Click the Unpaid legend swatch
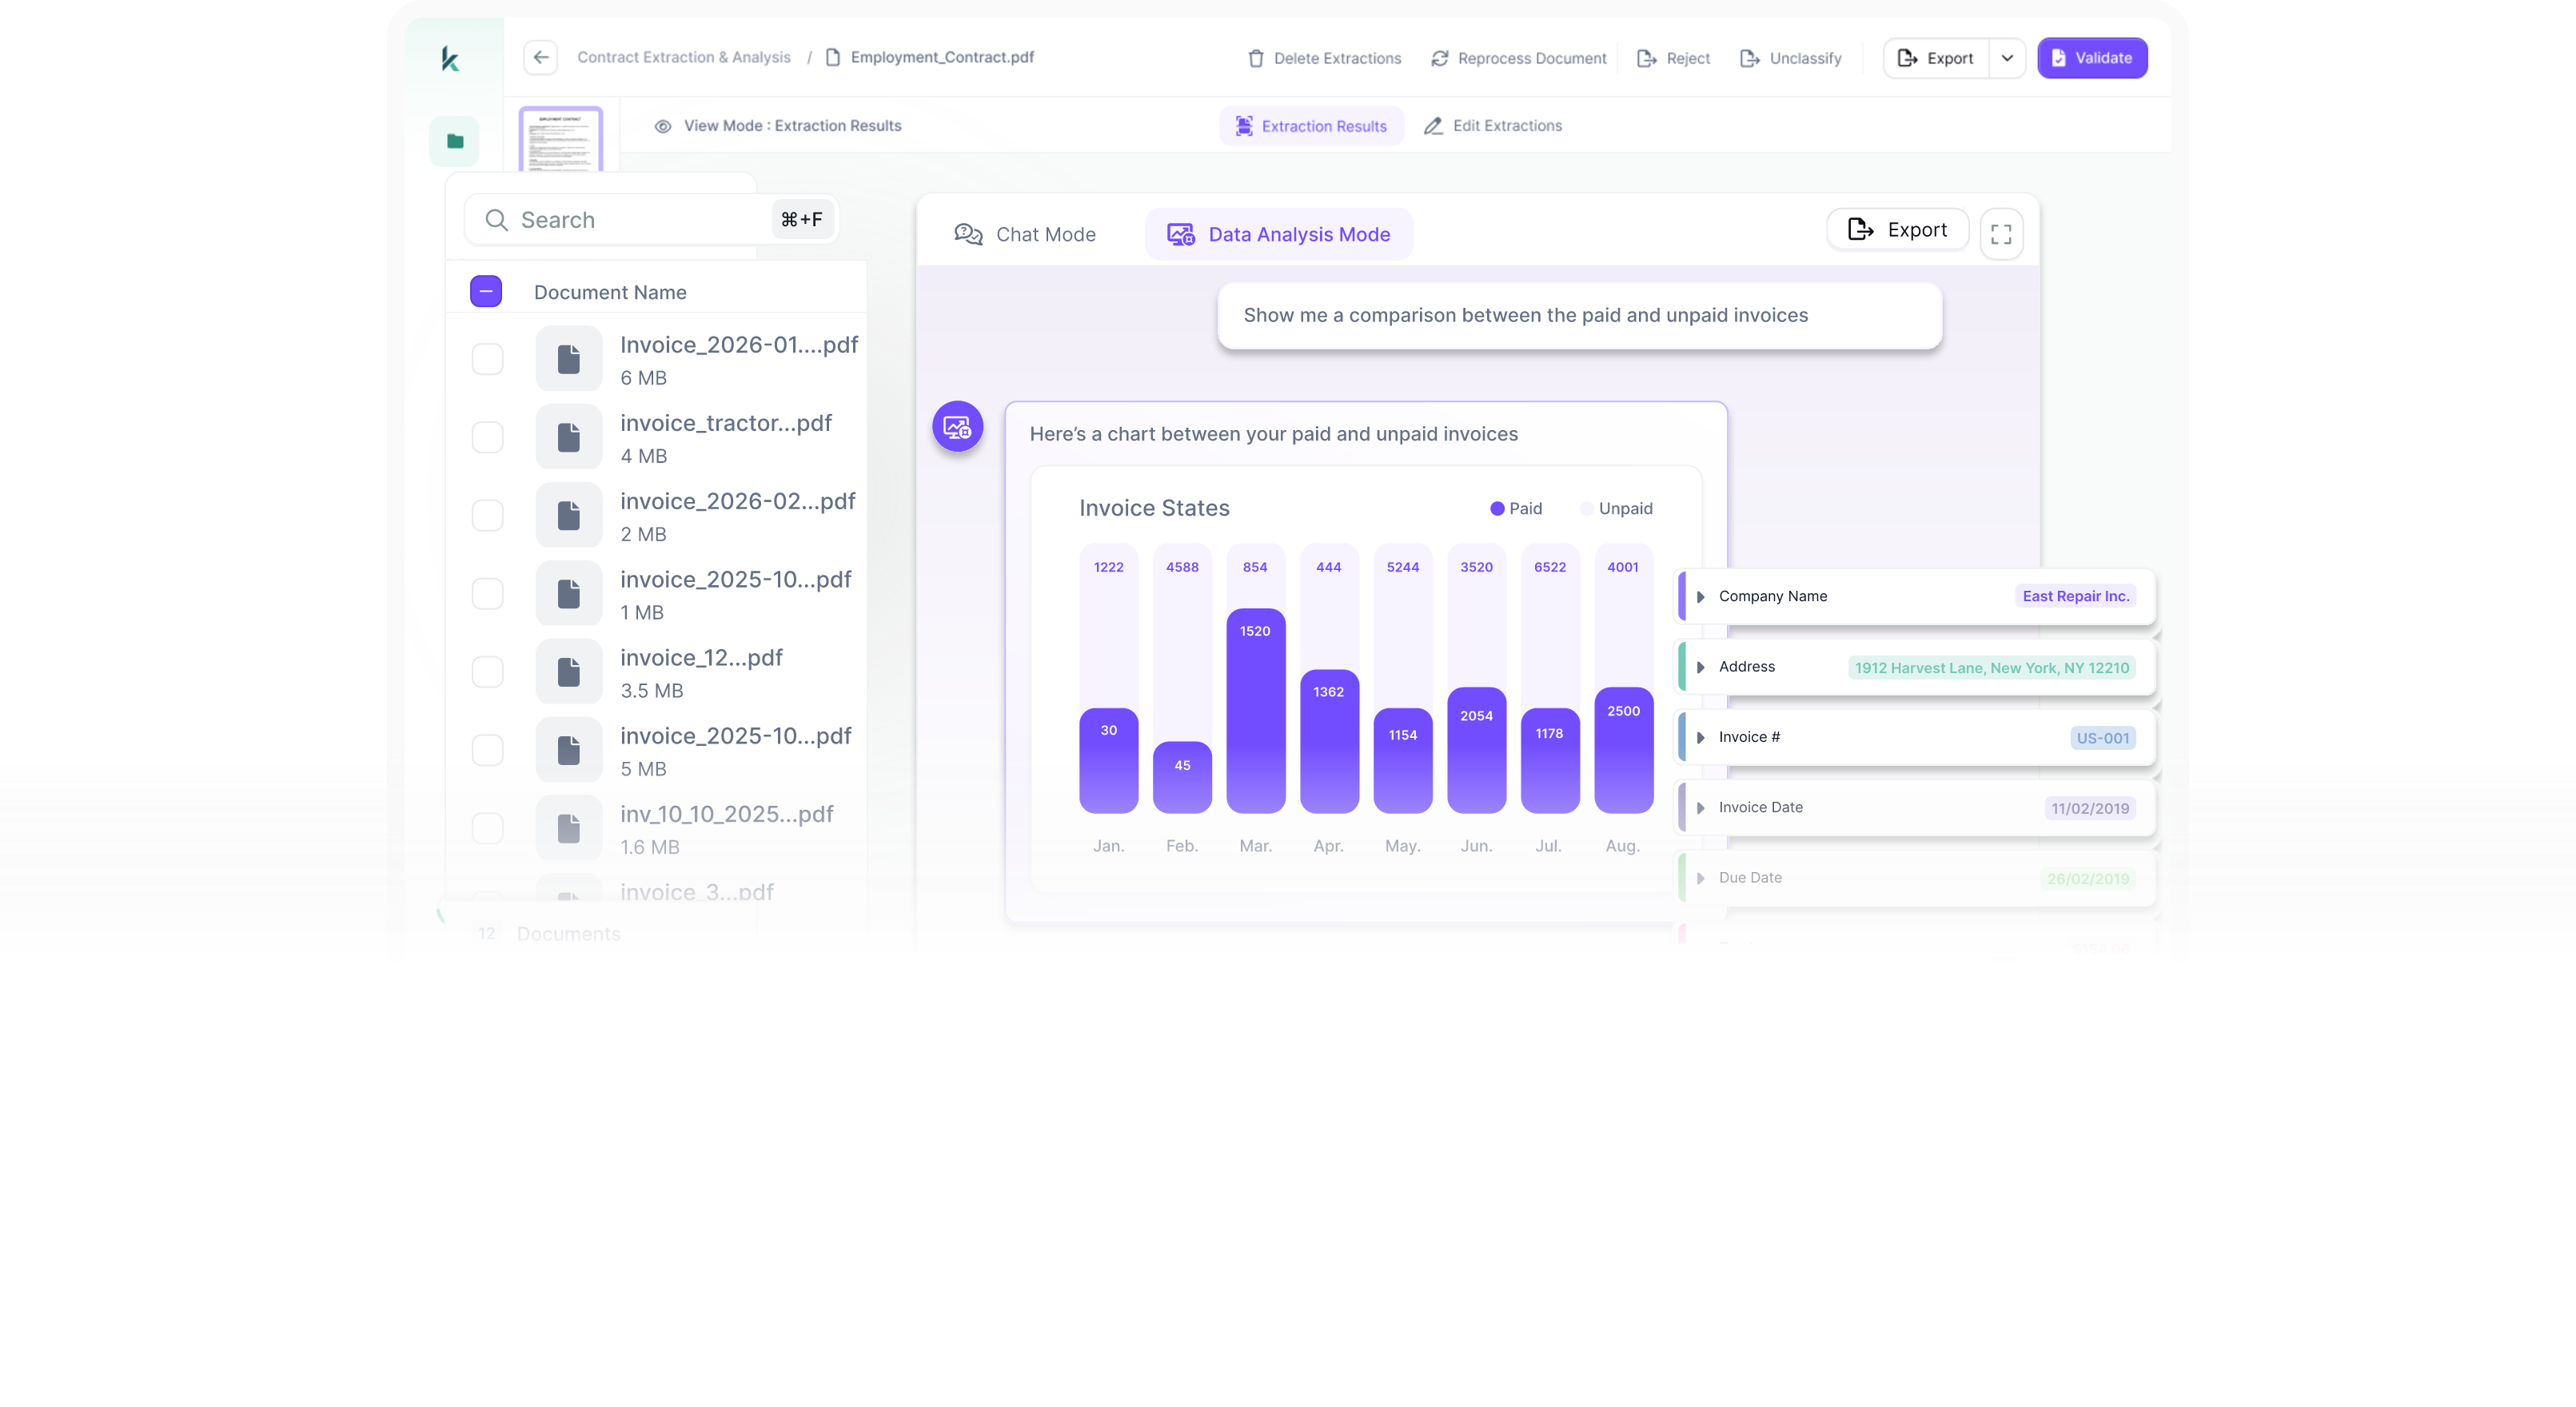The image size is (2576, 1407). 1587,509
